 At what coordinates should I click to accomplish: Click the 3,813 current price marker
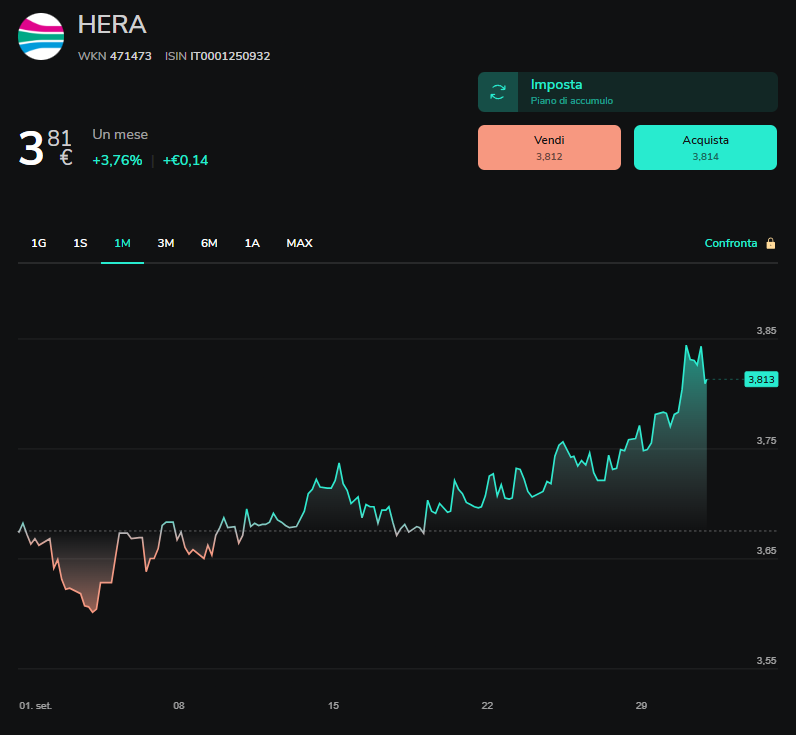coord(761,379)
